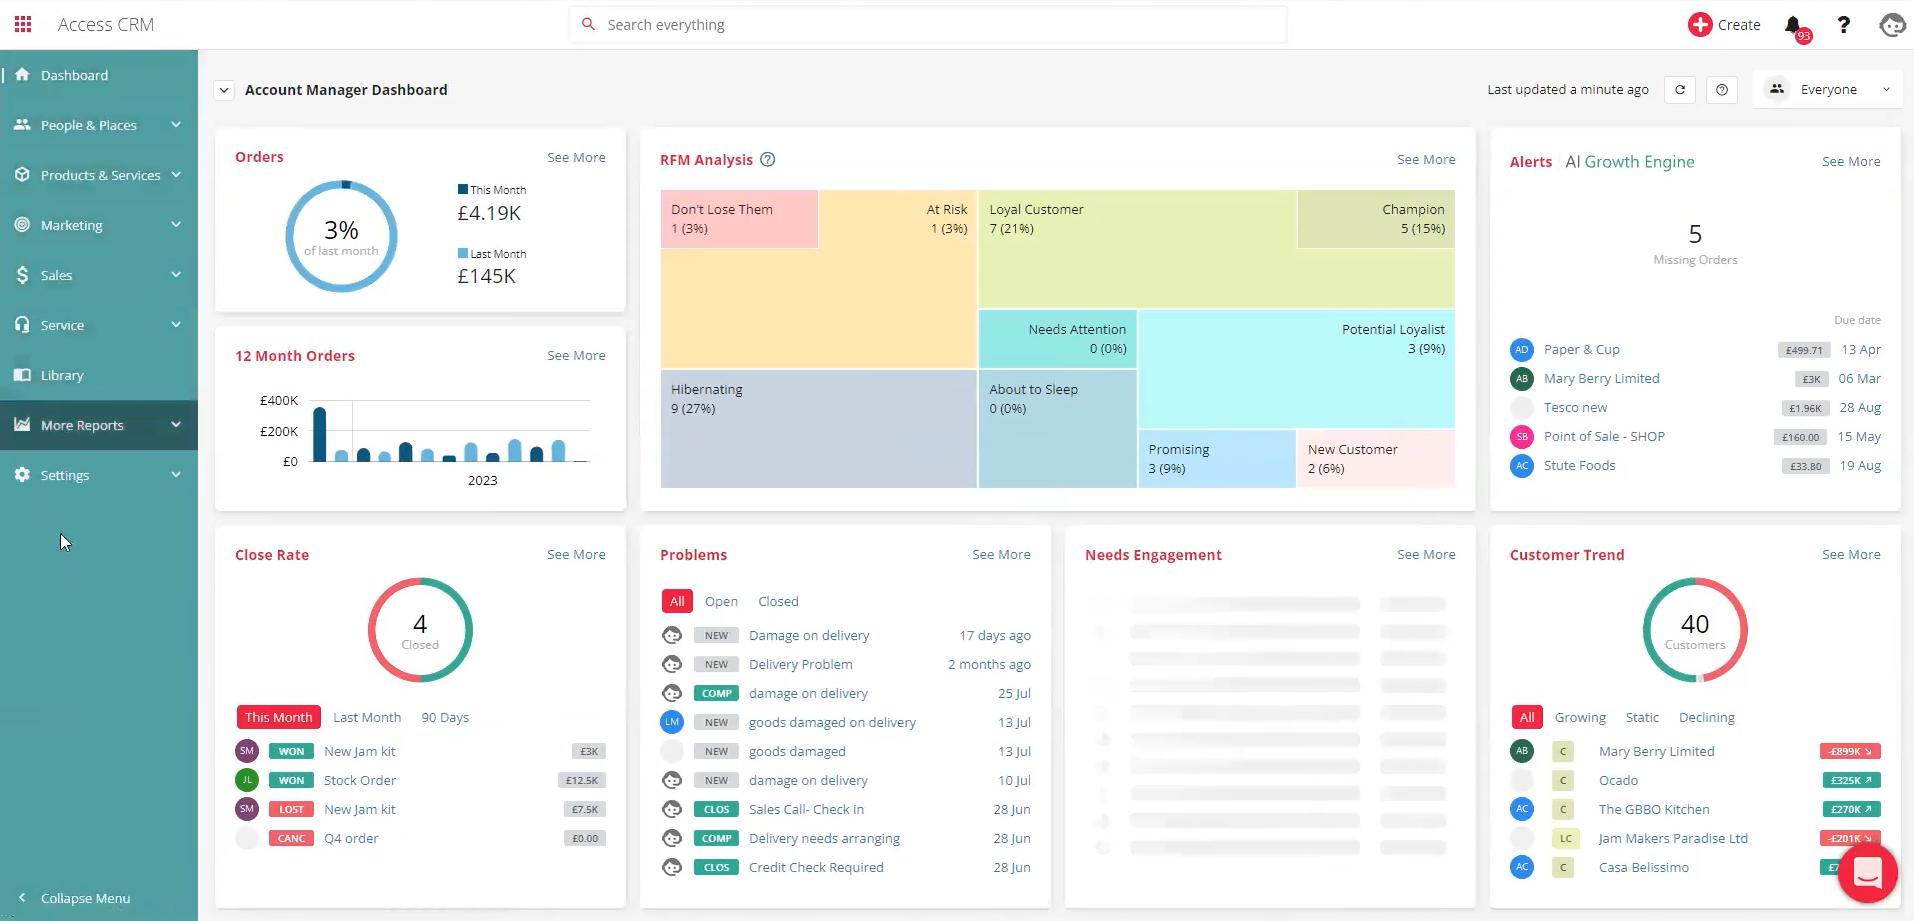Open the Settings section in sidebar
Image resolution: width=1914 pixels, height=921 pixels.
65,474
